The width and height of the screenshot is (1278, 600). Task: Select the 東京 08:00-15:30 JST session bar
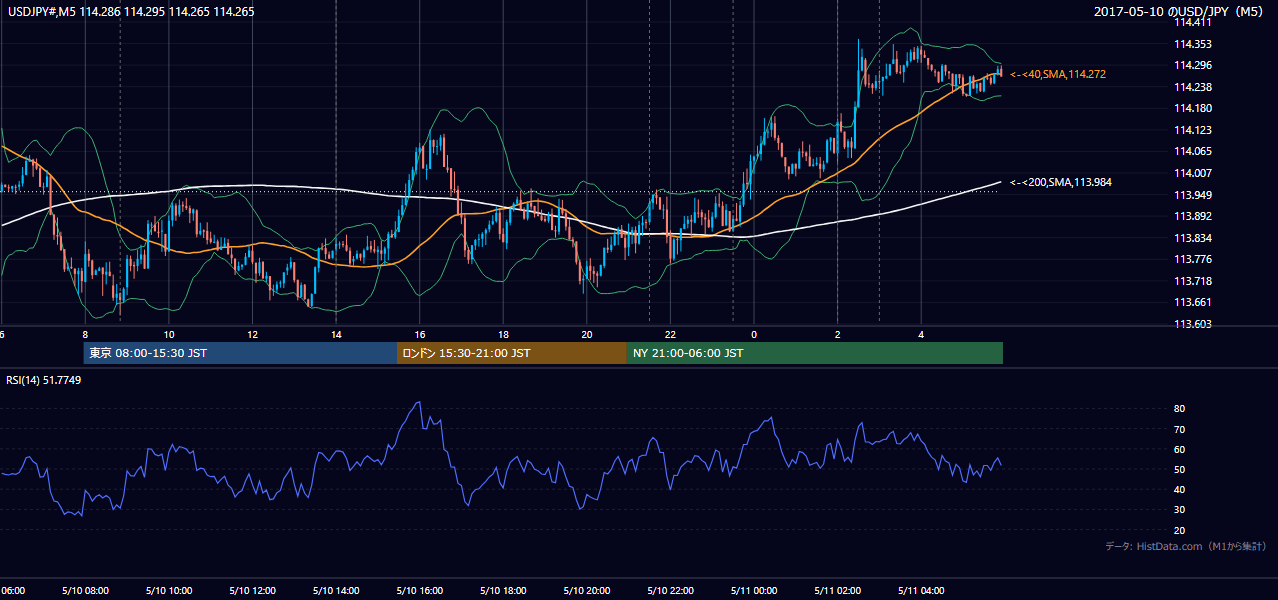tap(240, 353)
